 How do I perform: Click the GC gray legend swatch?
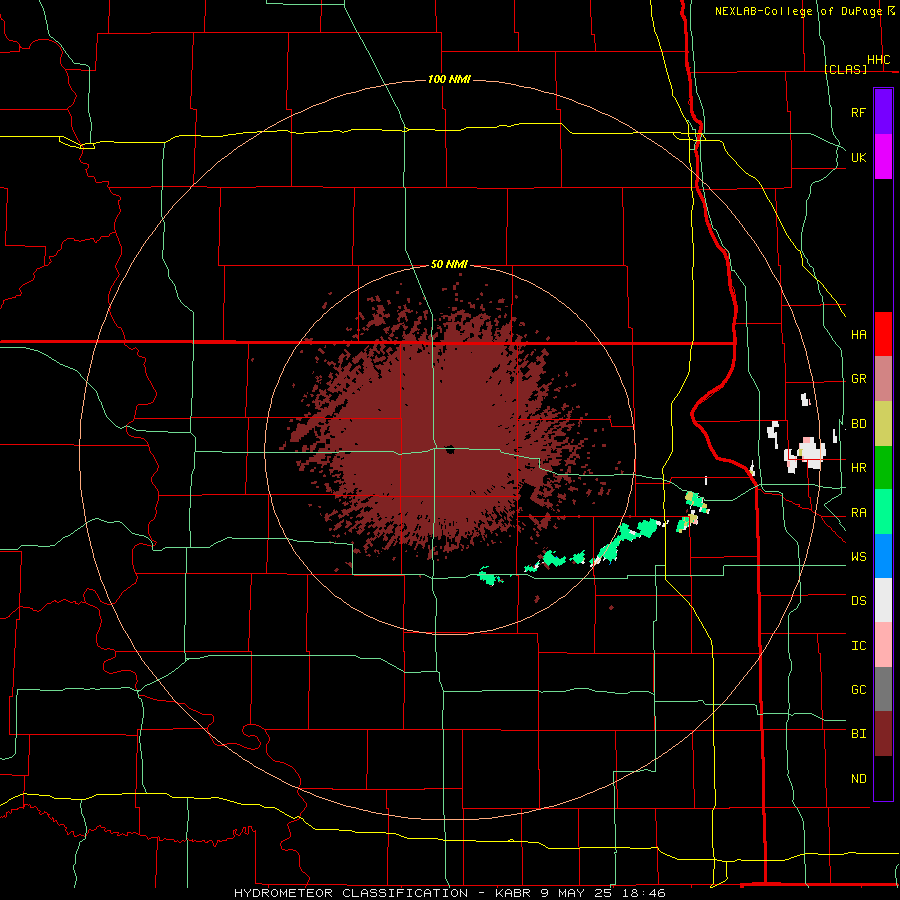883,689
